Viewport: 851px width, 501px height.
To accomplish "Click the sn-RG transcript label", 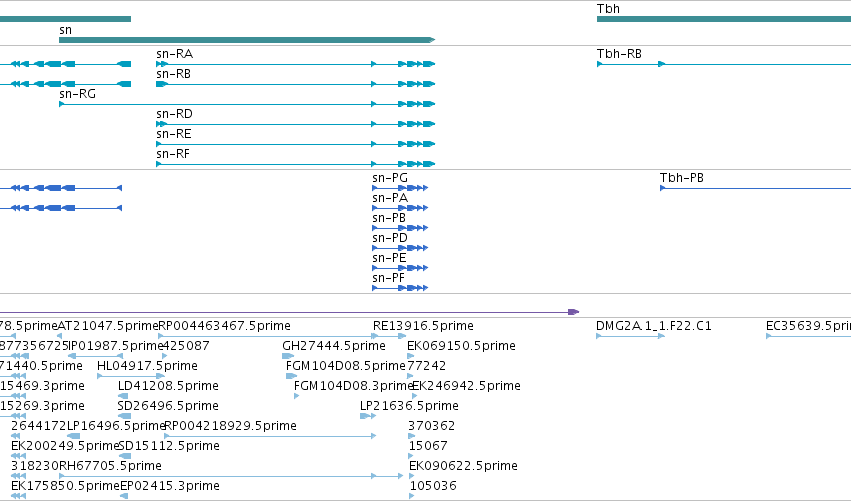I will coord(78,94).
